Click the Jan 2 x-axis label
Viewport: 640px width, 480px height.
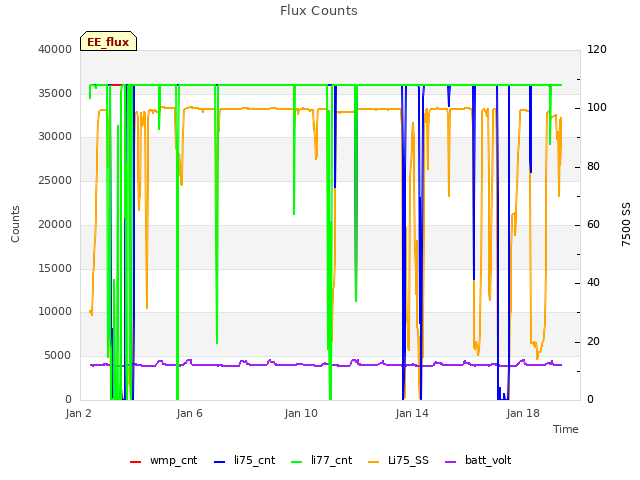point(78,413)
